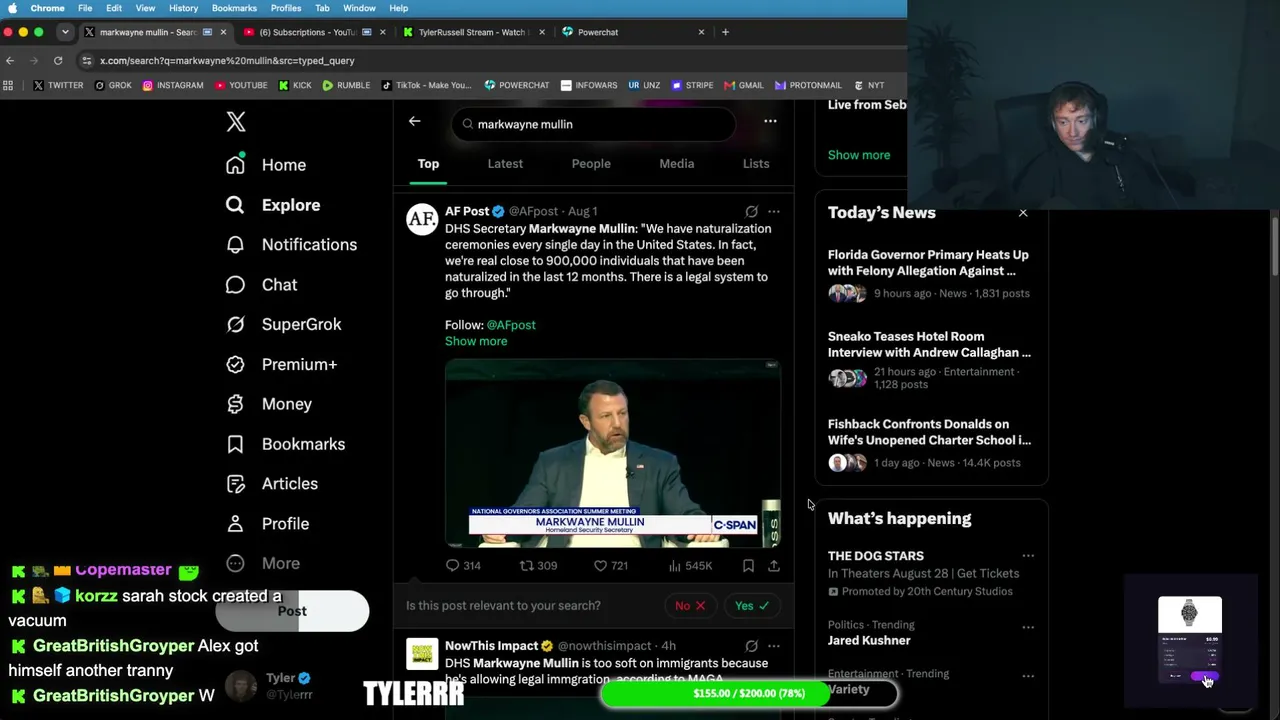Switch to the Subscriptions - YouTube tab
The width and height of the screenshot is (1280, 720).
315,32
